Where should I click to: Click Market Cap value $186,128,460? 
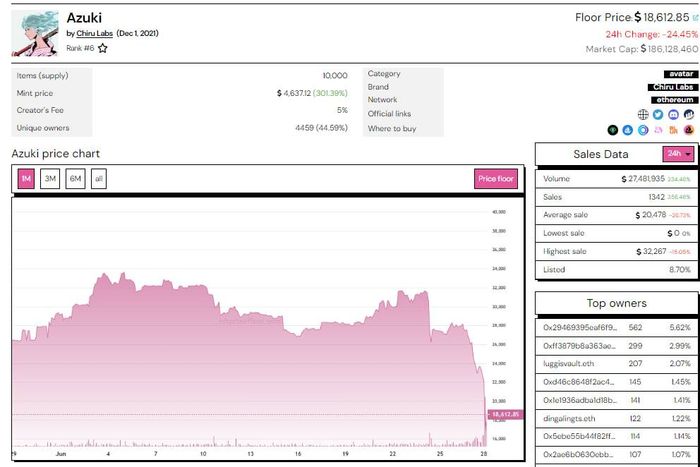coord(669,49)
